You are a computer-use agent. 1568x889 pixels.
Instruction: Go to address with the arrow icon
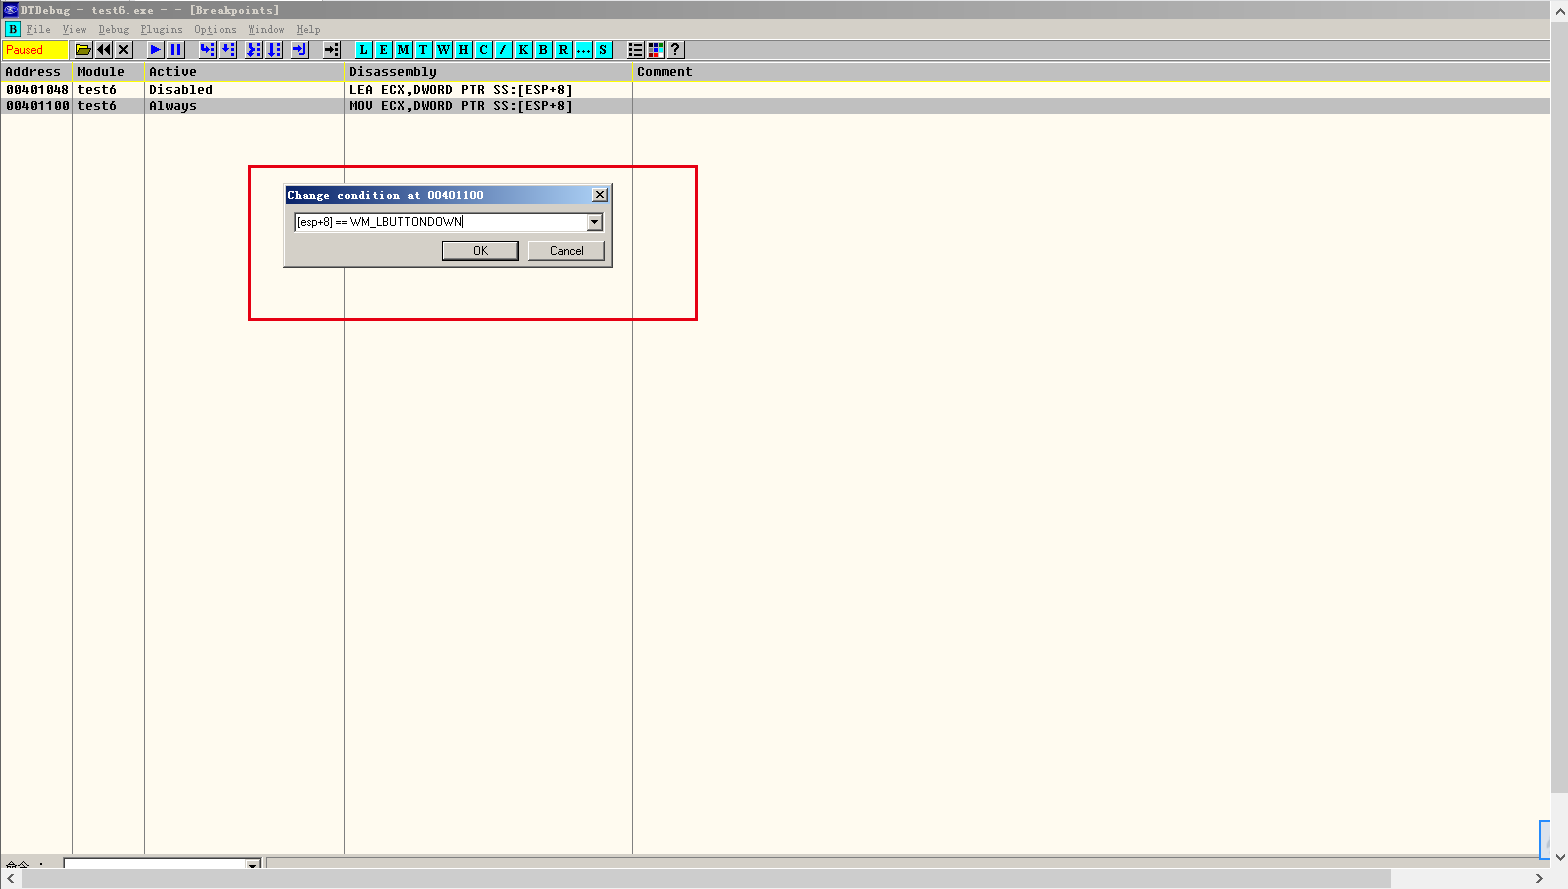(332, 50)
